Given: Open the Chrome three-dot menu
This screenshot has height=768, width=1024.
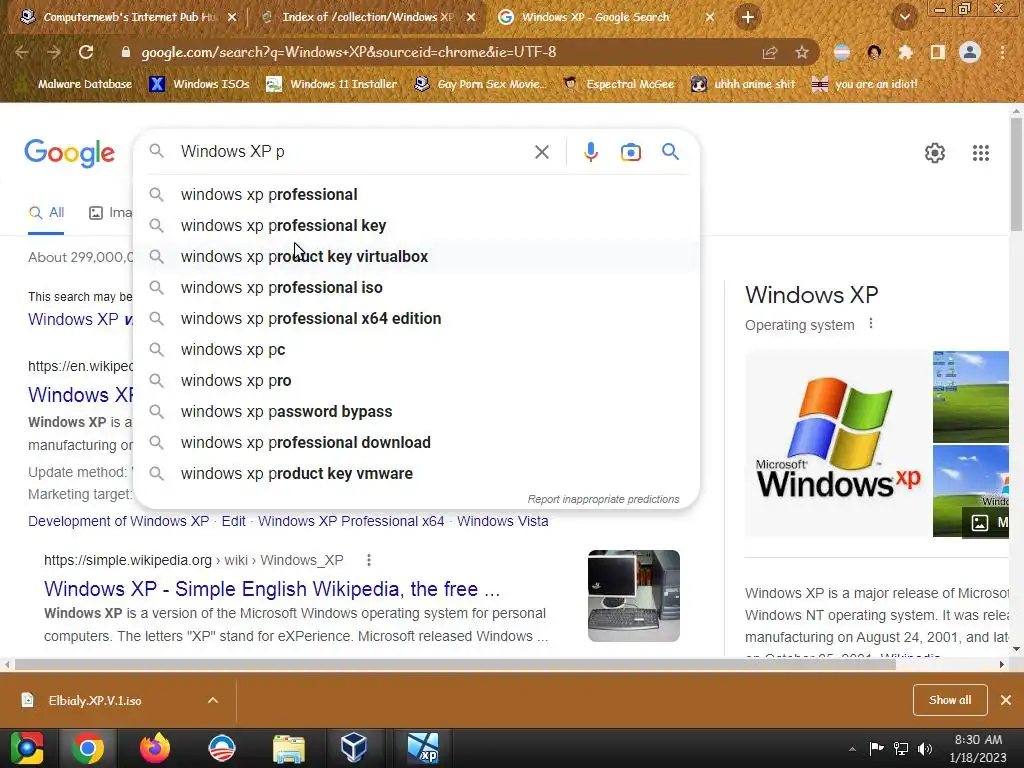Looking at the screenshot, I should point(1002,52).
